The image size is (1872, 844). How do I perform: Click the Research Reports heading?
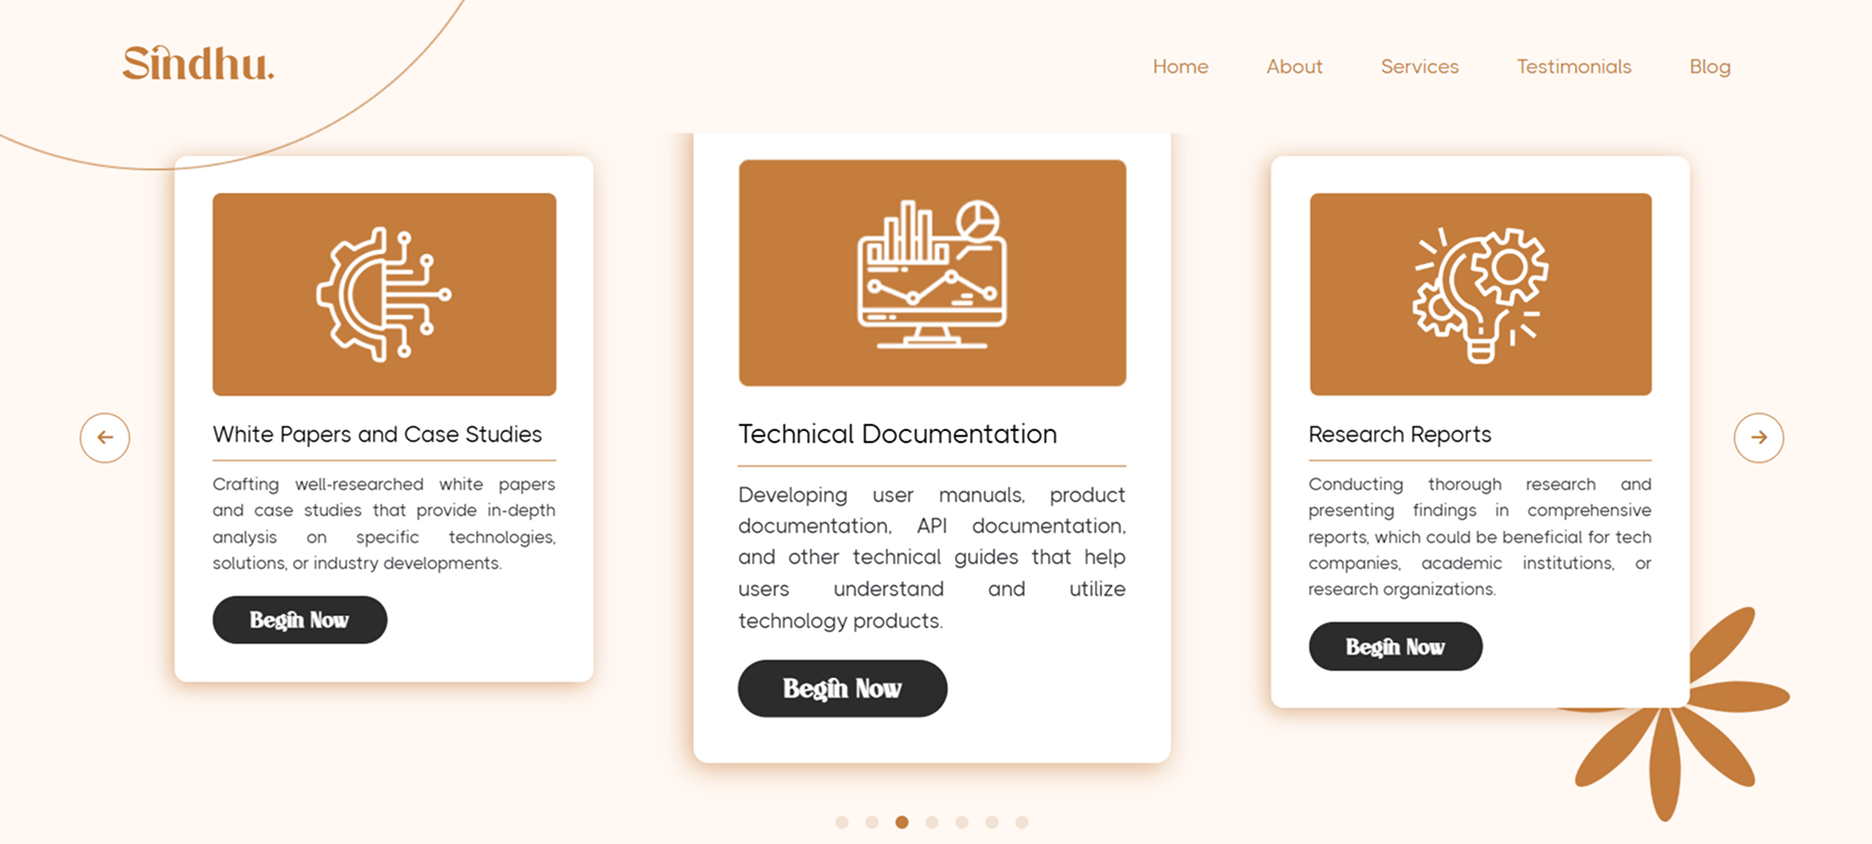[1399, 434]
